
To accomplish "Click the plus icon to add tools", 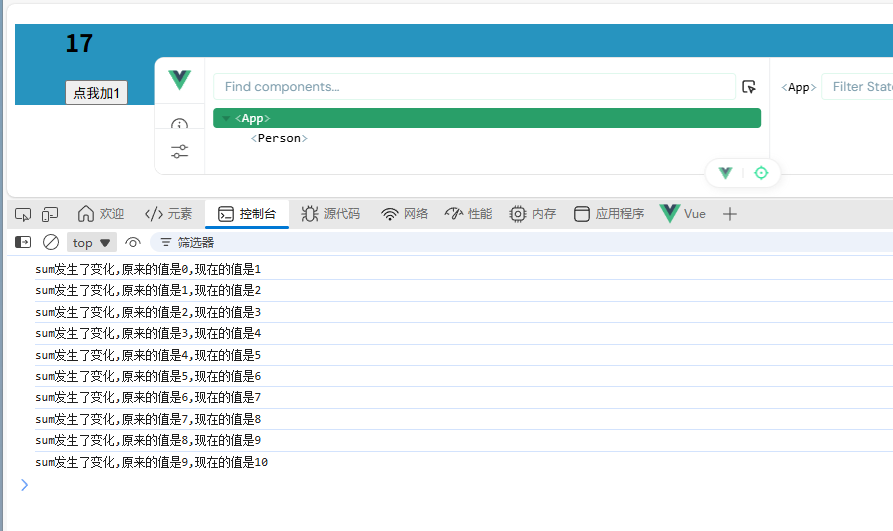I will point(730,214).
